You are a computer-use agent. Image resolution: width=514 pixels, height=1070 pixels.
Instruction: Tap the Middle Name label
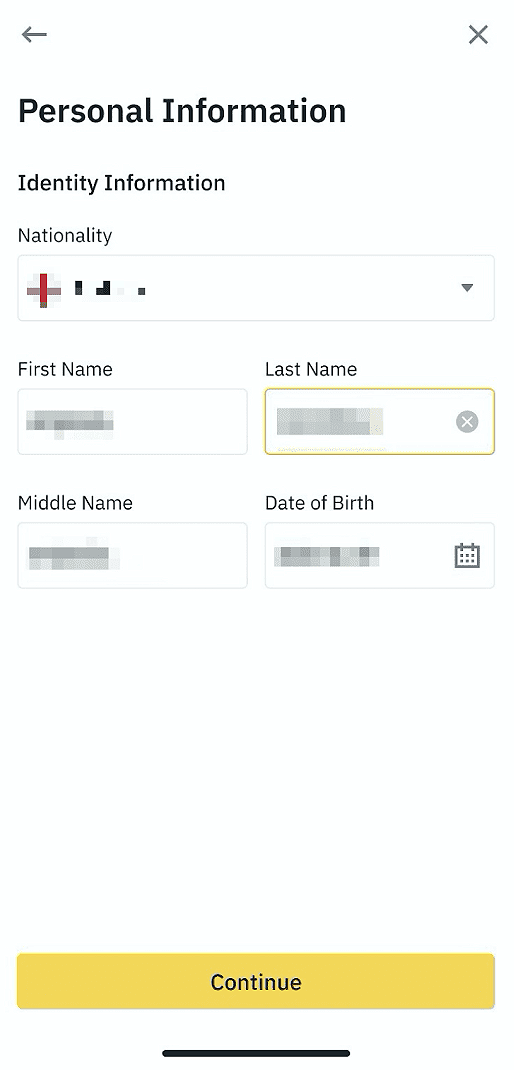coord(75,503)
